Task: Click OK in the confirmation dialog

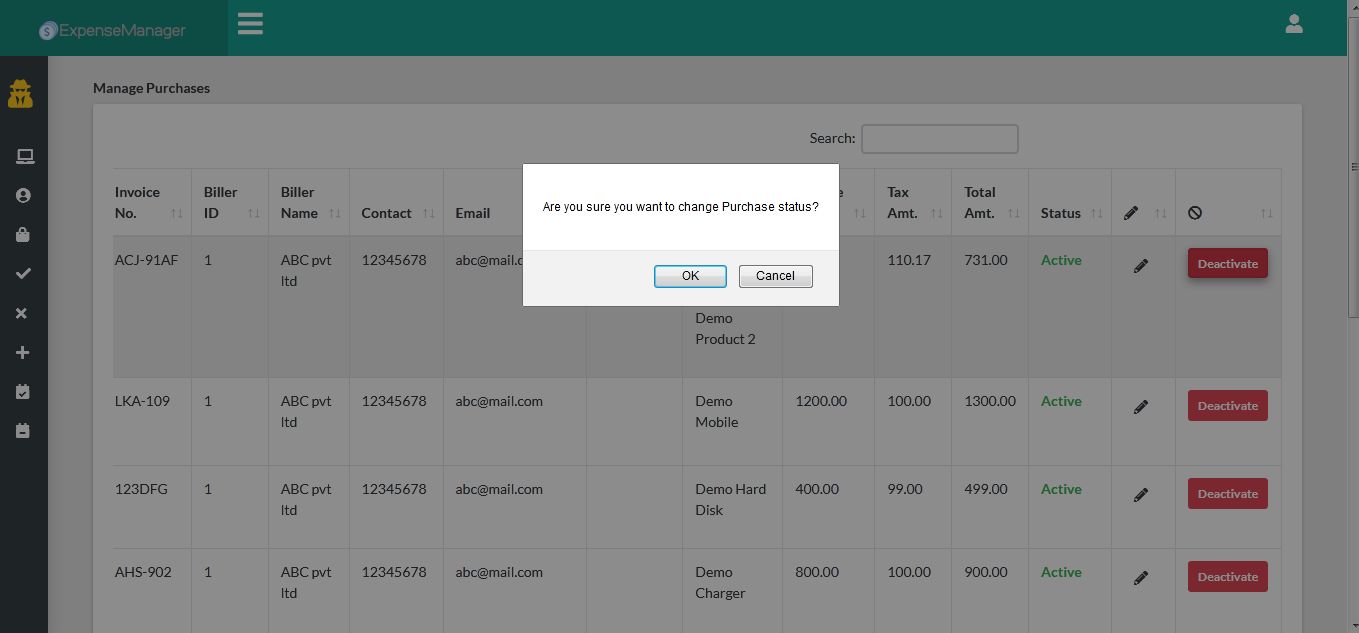Action: pyautogui.click(x=690, y=276)
